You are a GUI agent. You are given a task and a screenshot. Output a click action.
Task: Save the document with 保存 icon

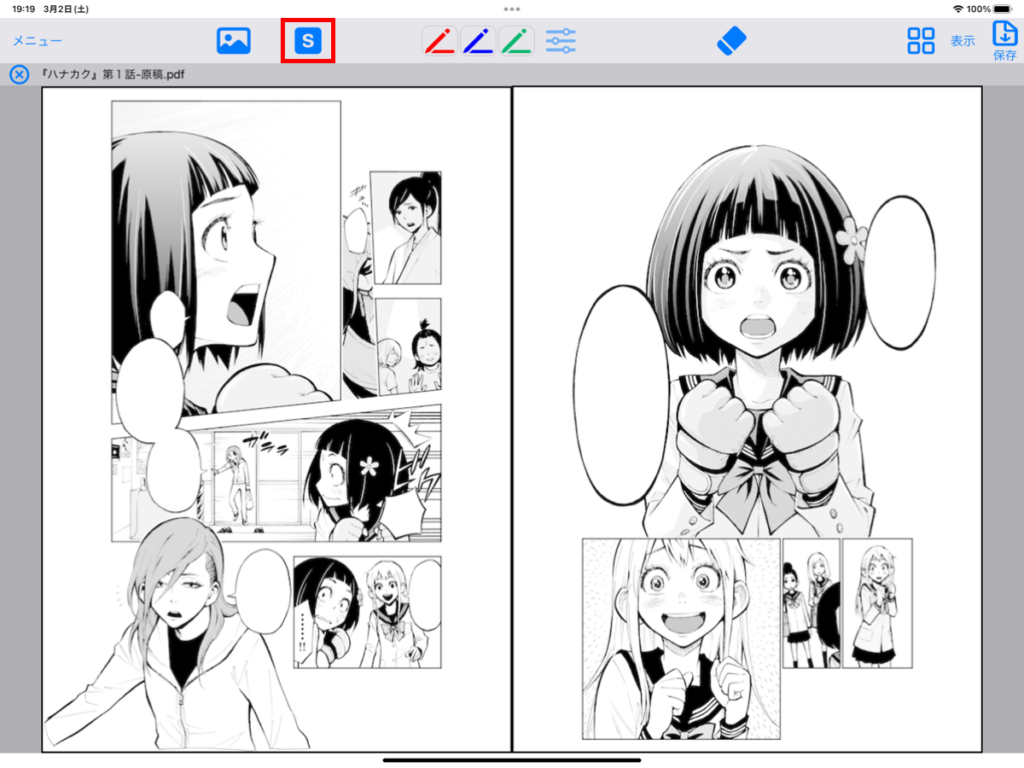(x=1004, y=40)
